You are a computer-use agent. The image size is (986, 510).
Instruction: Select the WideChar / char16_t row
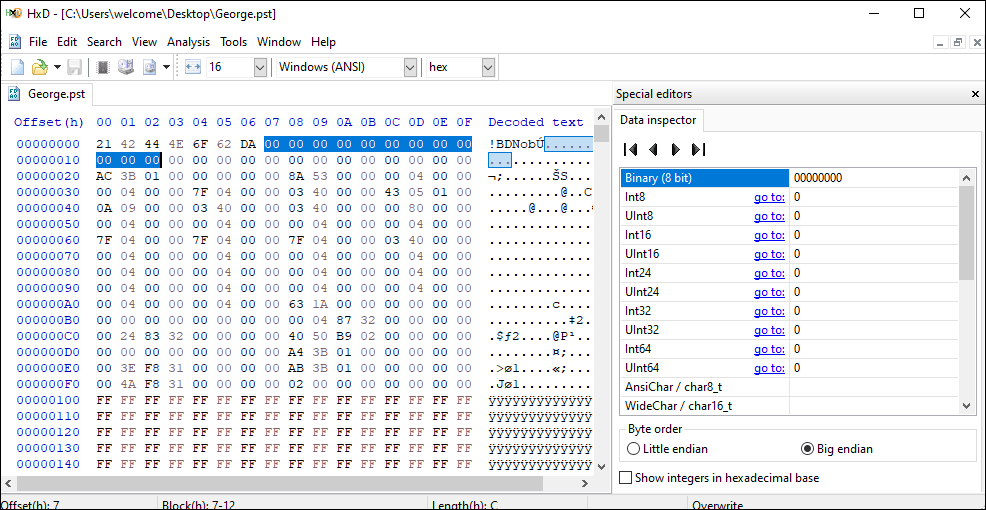pos(790,406)
